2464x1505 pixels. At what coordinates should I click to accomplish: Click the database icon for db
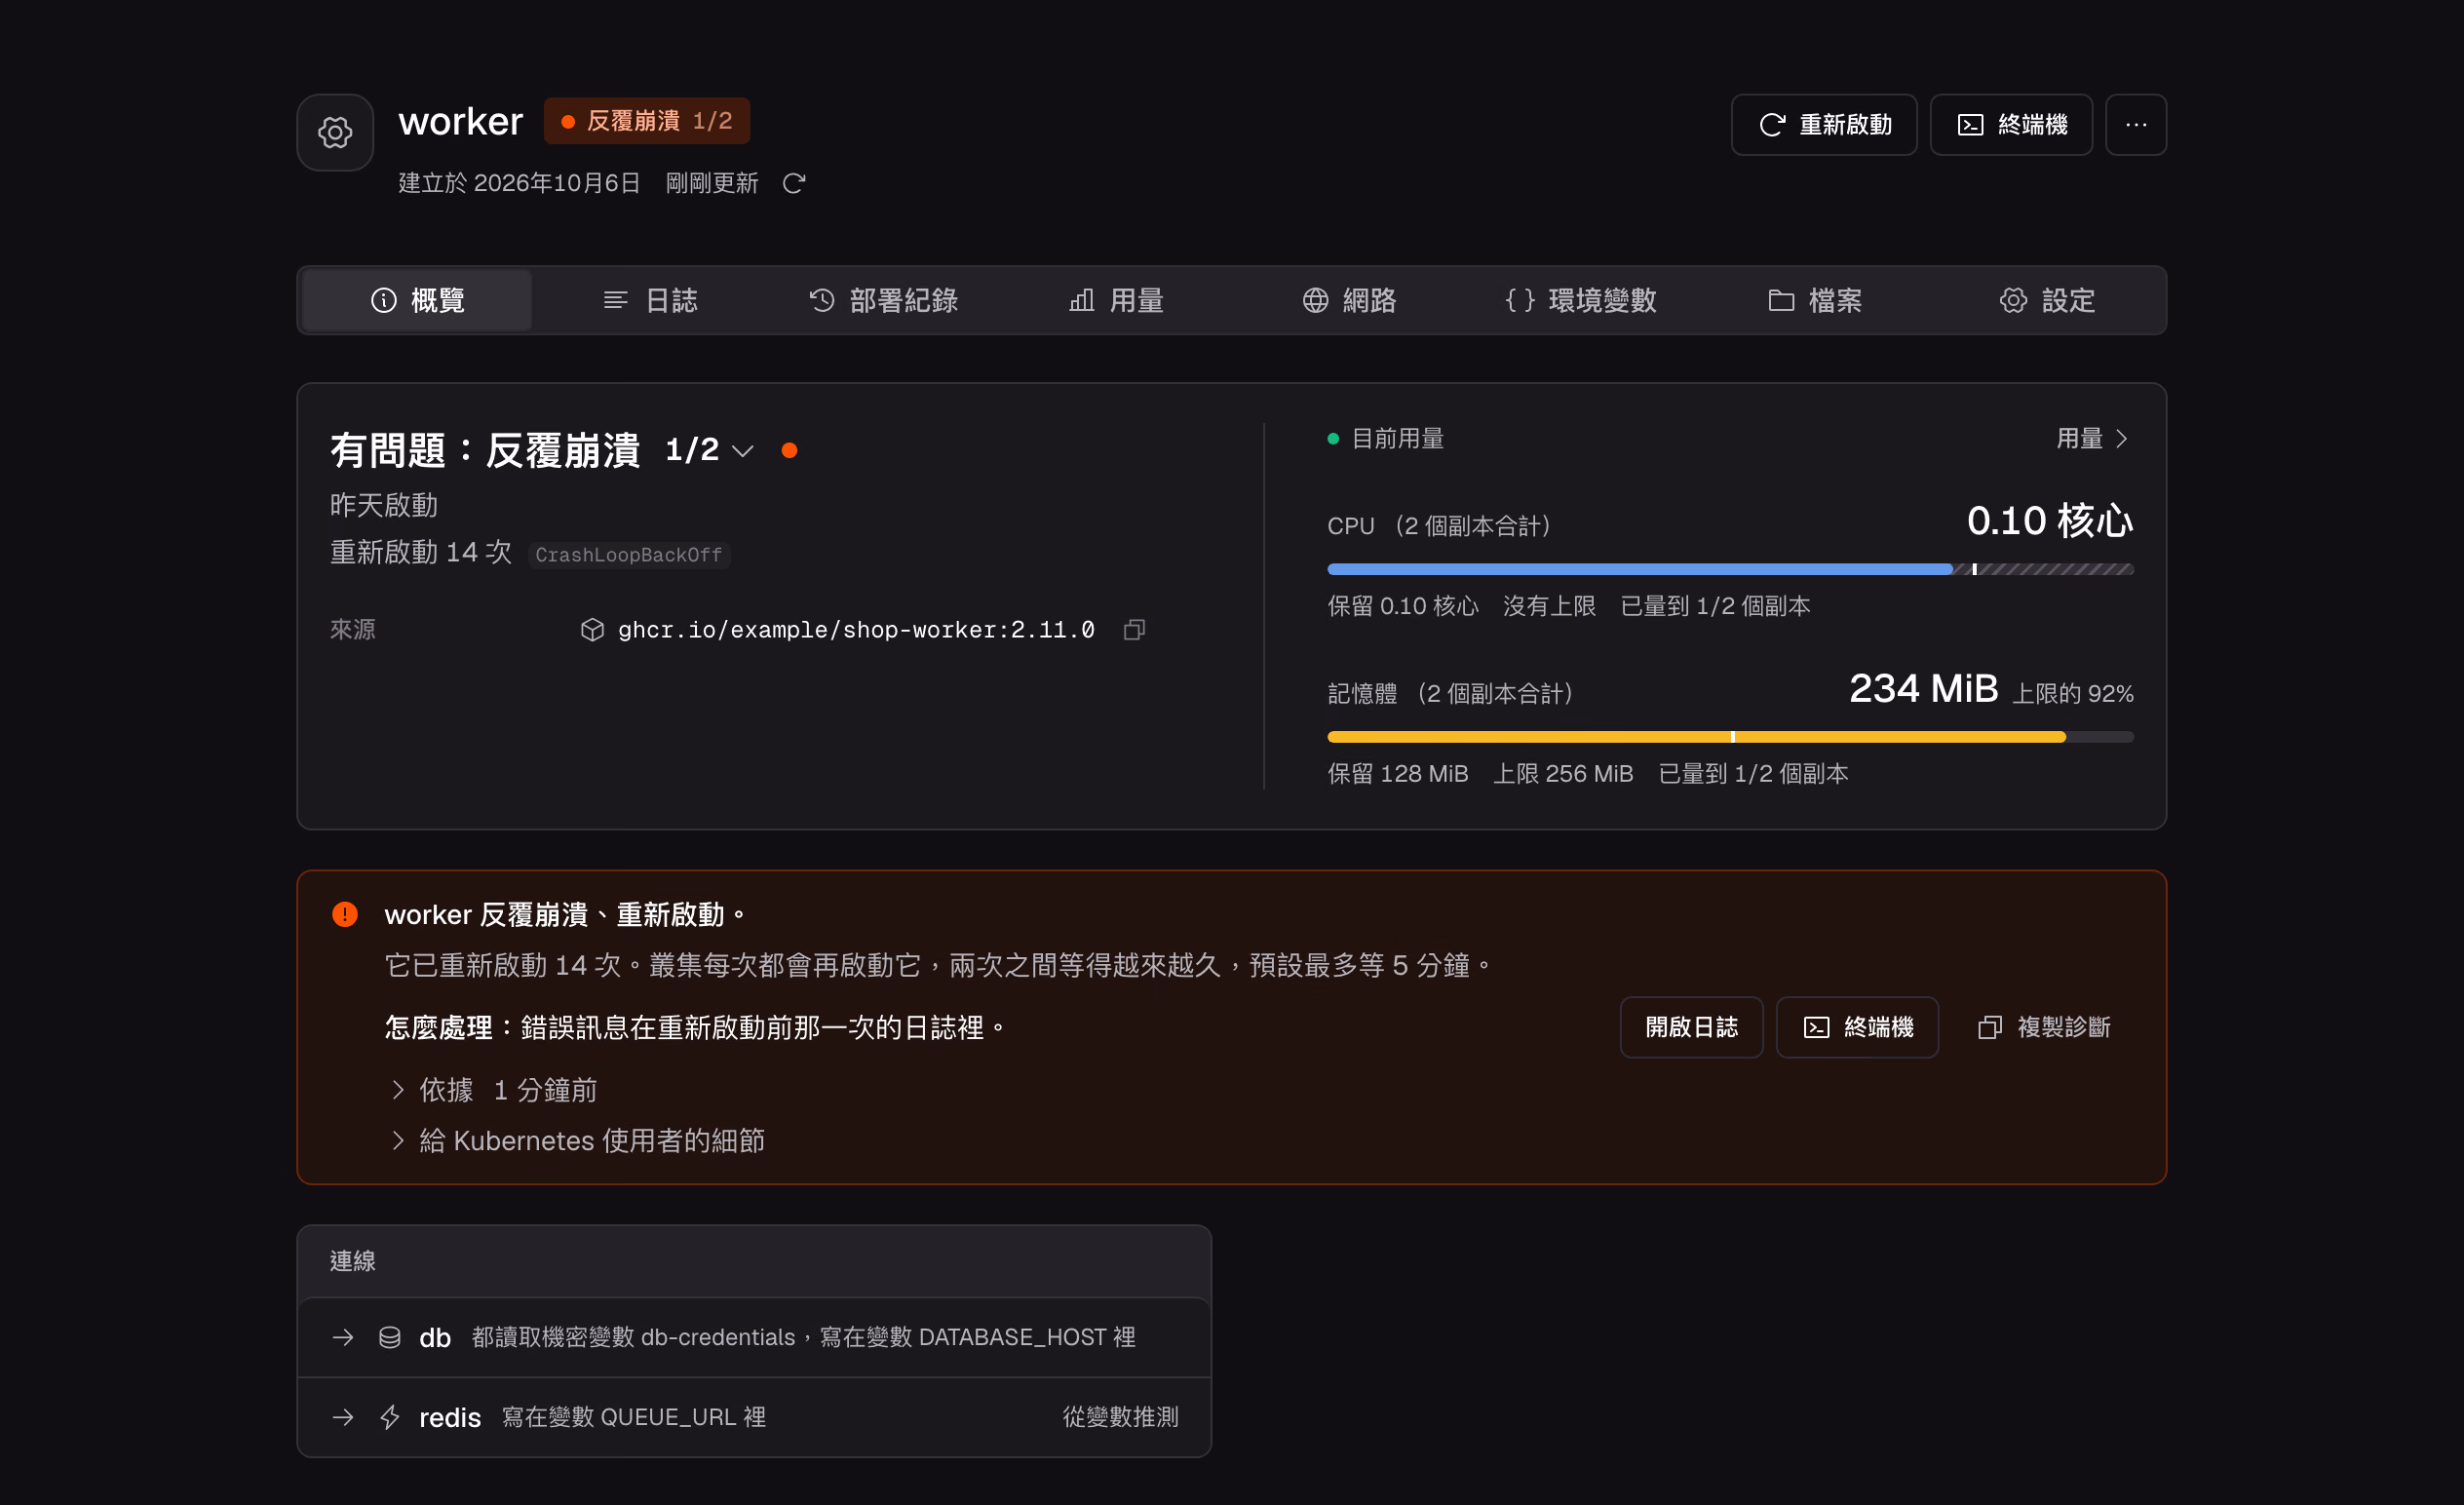pyautogui.click(x=390, y=1338)
